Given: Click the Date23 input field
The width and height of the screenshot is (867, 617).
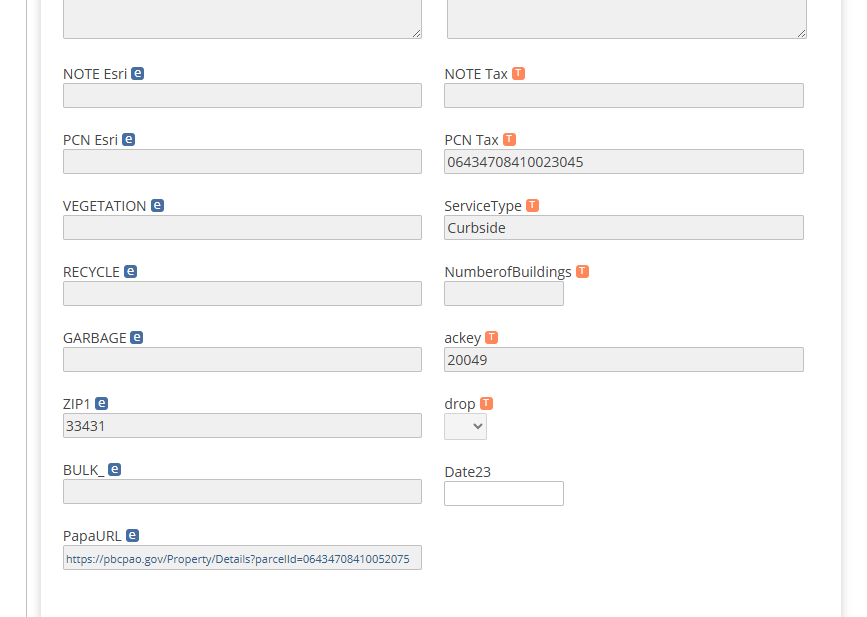Looking at the screenshot, I should [x=503, y=493].
